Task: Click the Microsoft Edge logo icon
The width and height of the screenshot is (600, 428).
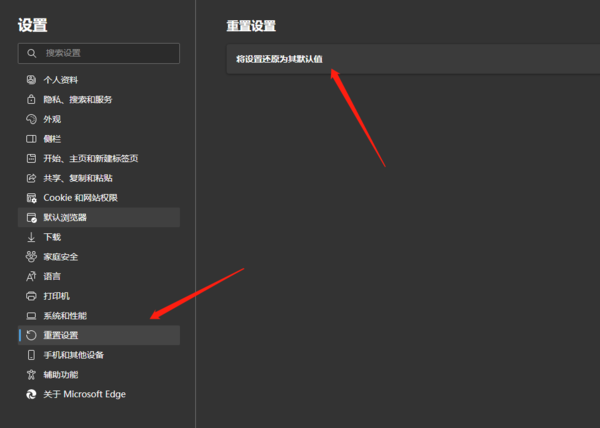Action: 31,394
